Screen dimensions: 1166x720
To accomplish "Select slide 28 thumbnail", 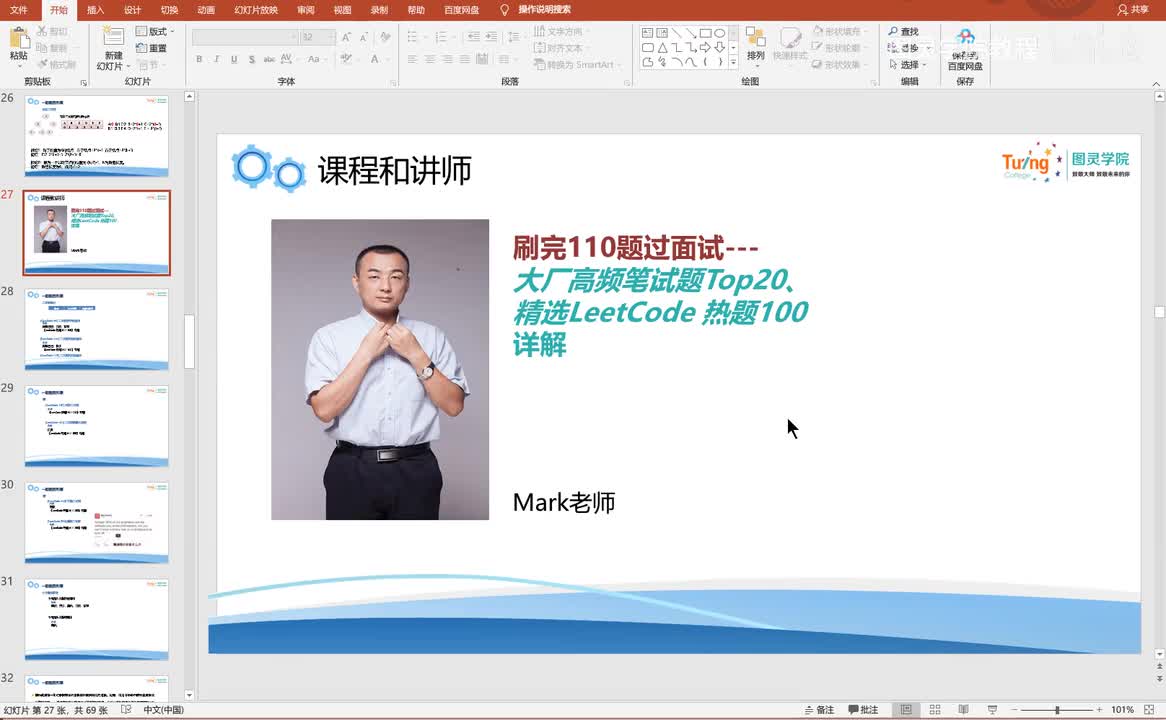I will pos(97,330).
